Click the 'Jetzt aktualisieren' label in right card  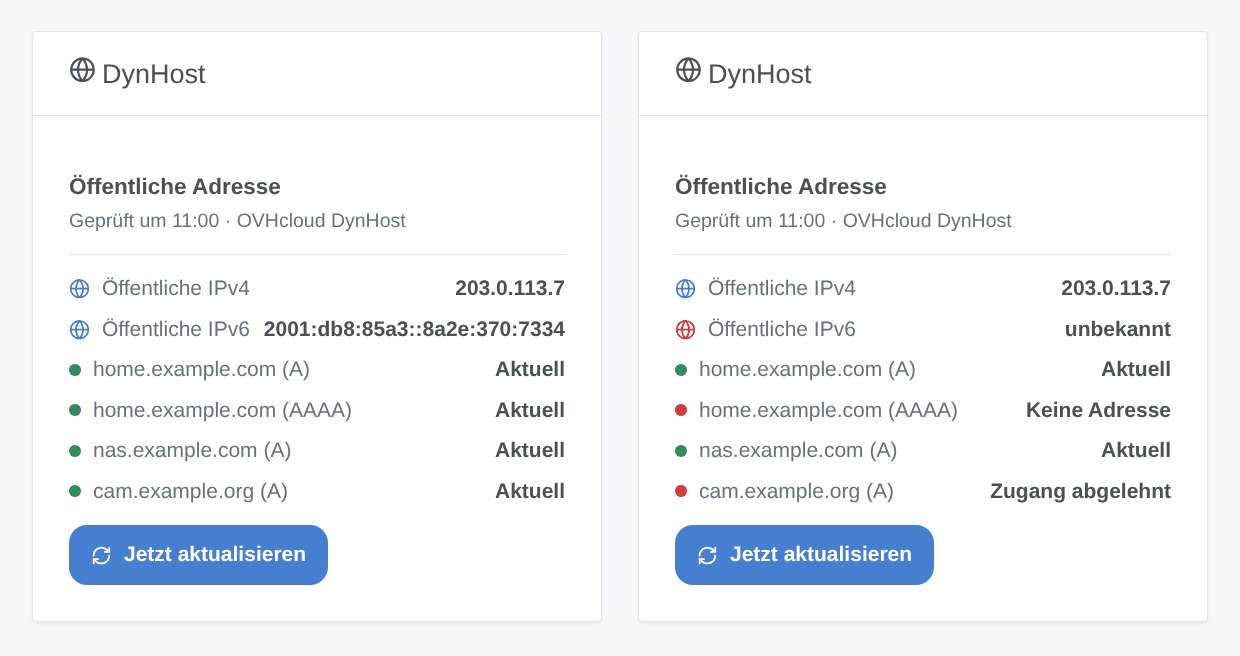821,554
